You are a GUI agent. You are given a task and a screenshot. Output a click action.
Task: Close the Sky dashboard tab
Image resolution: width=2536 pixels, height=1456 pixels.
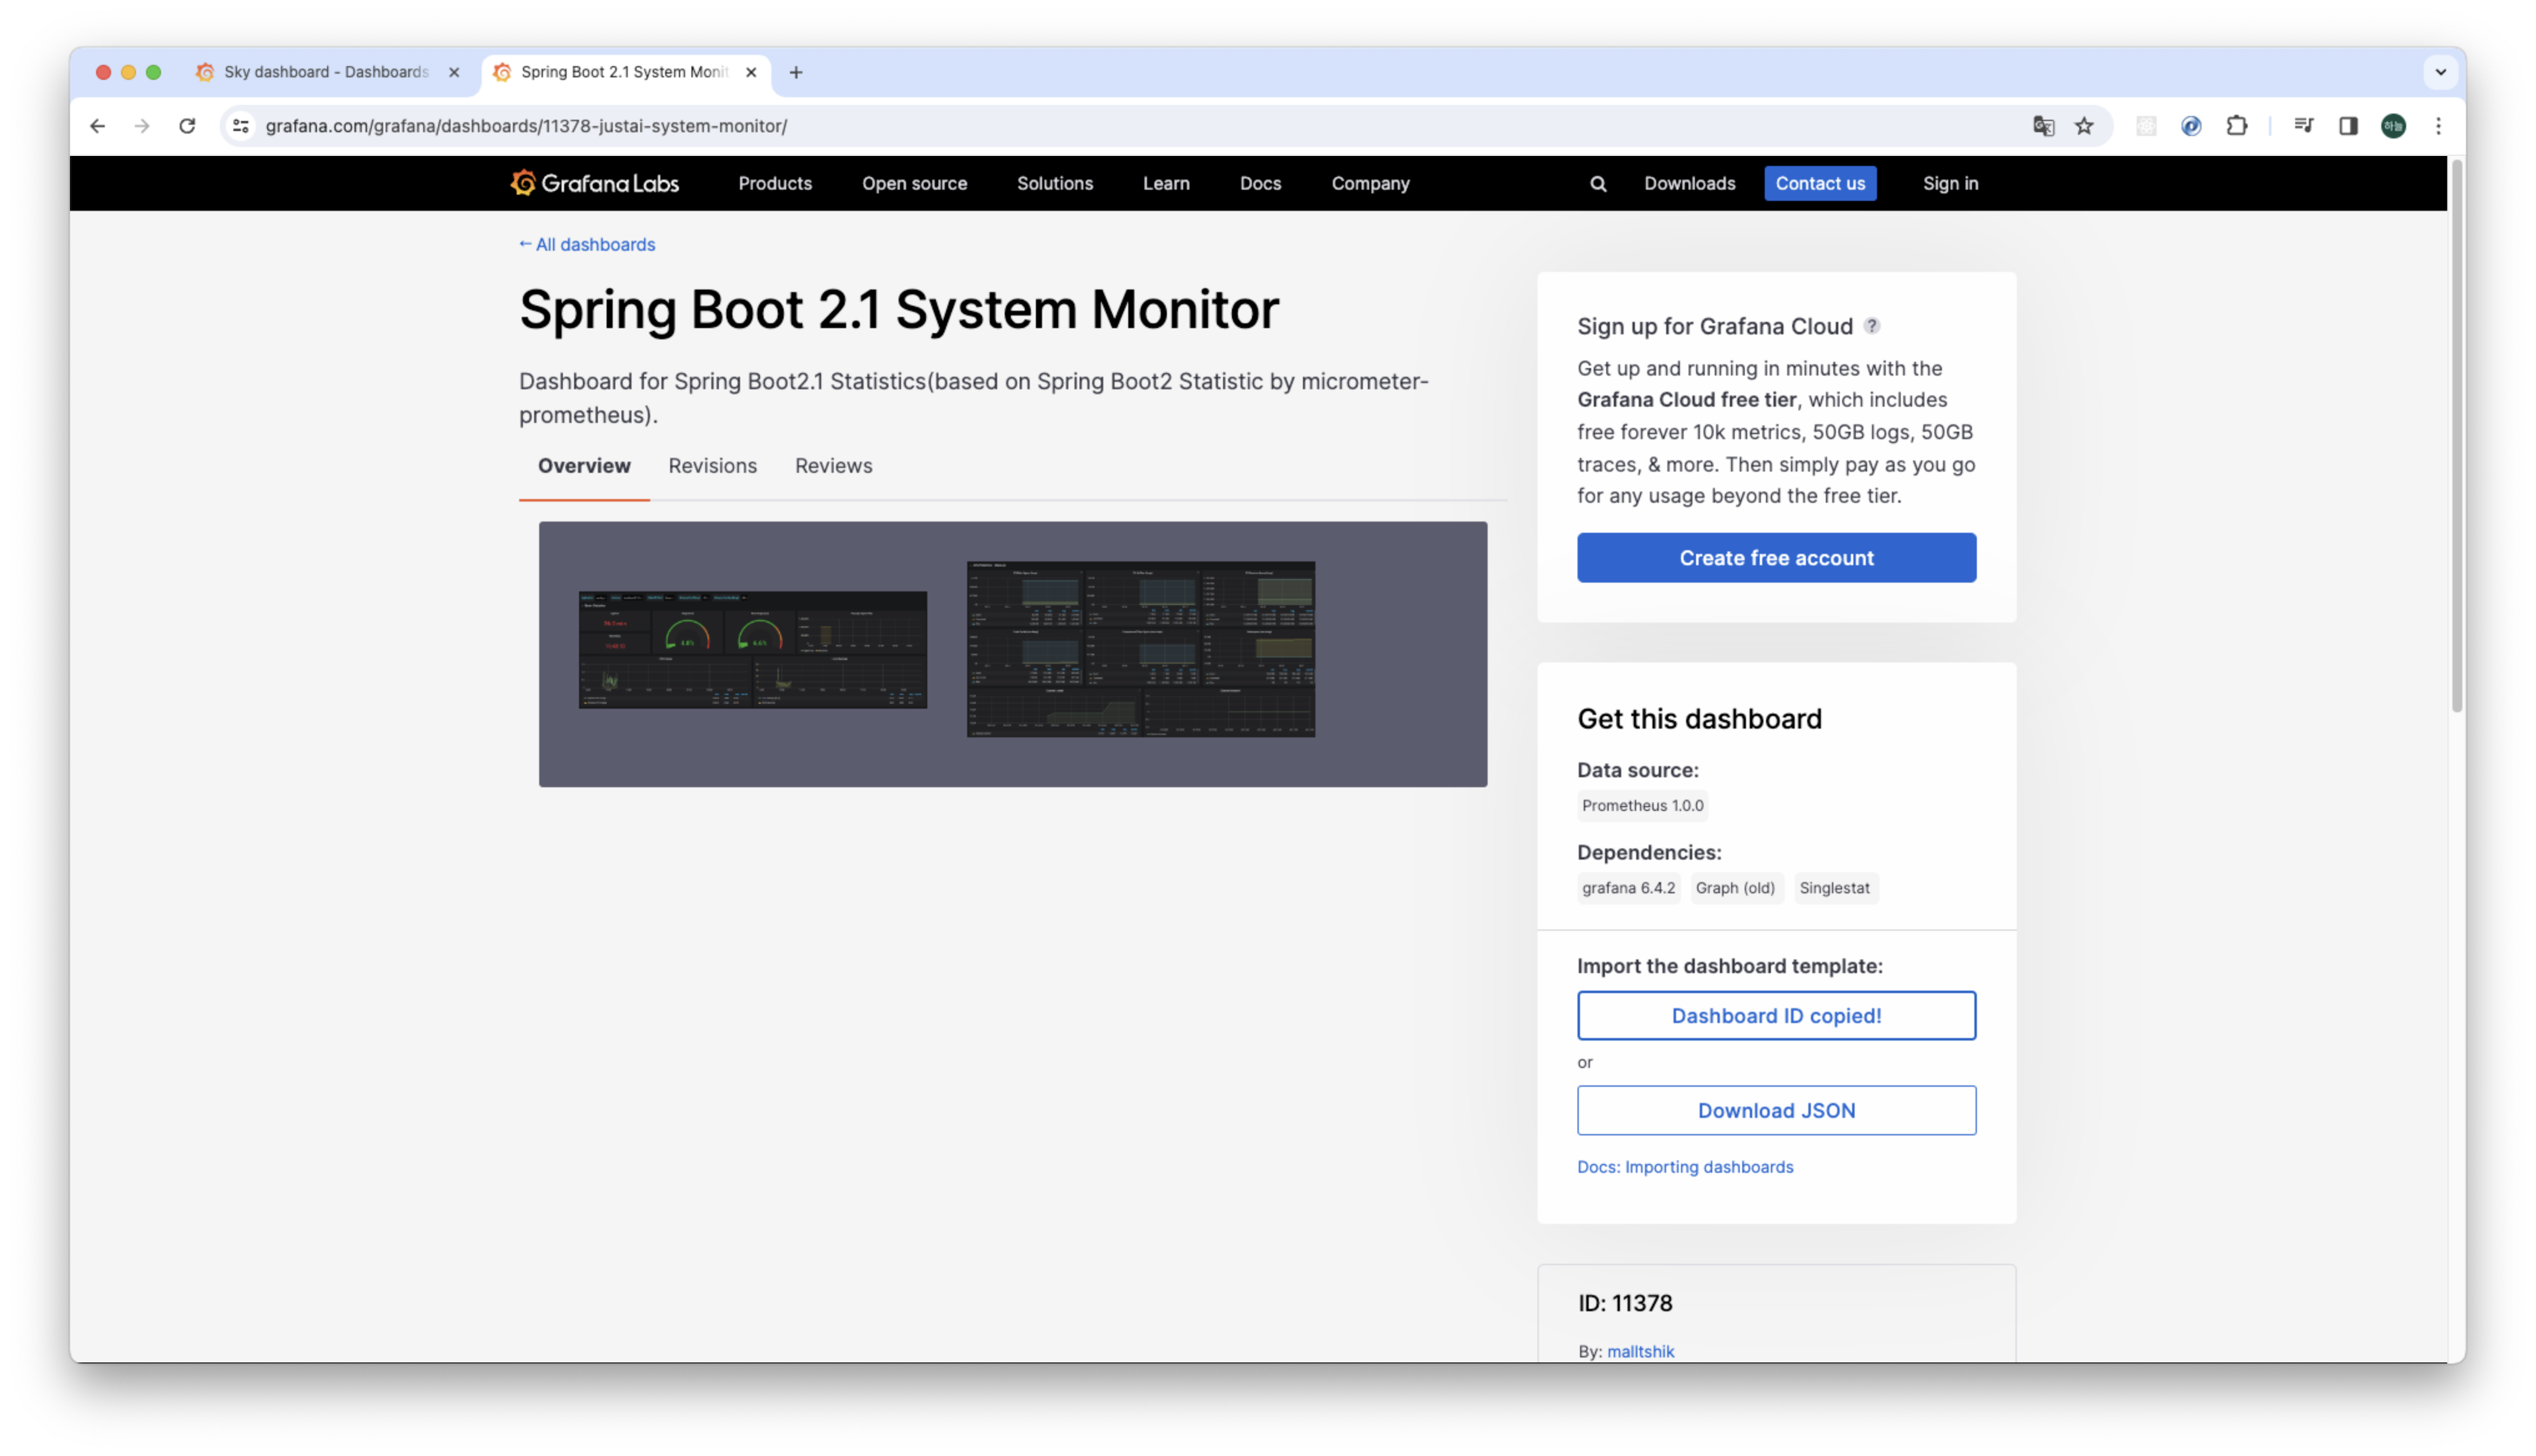454,72
